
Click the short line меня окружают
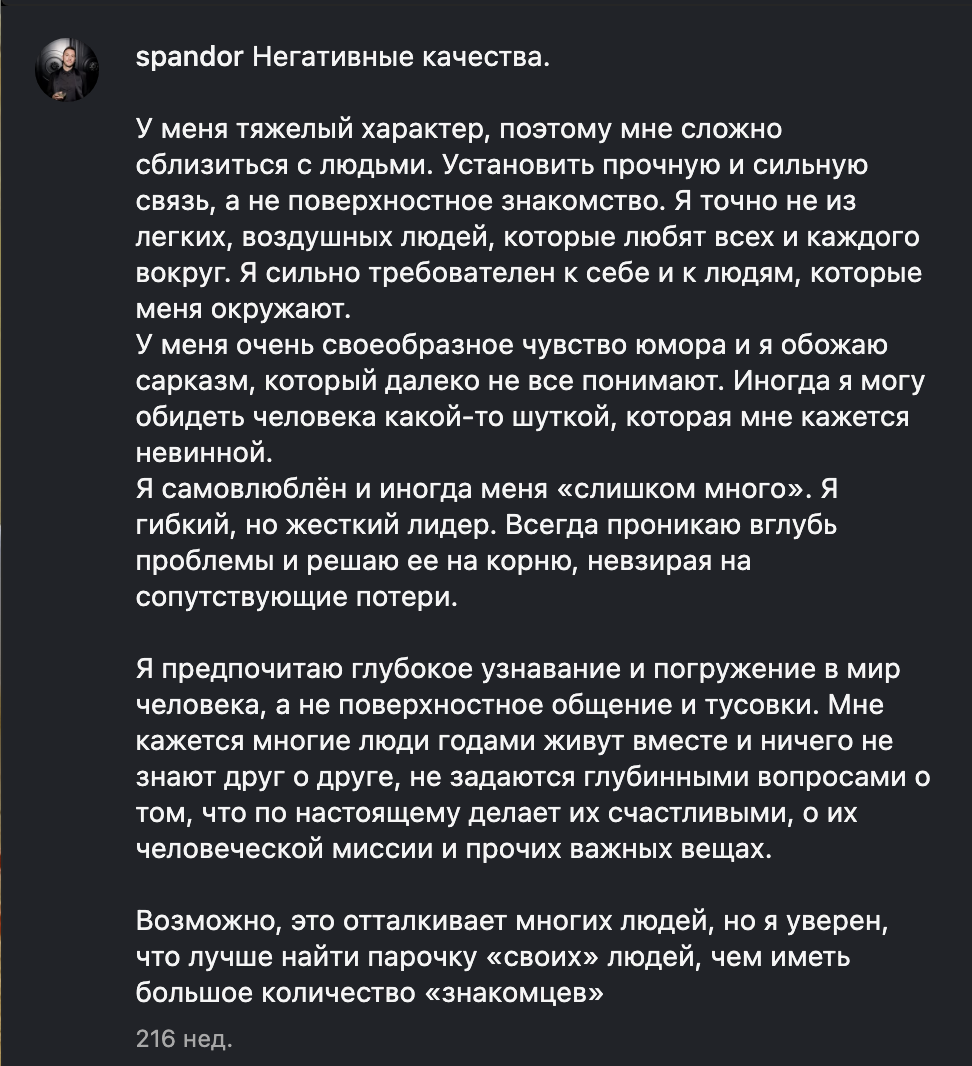[243, 309]
